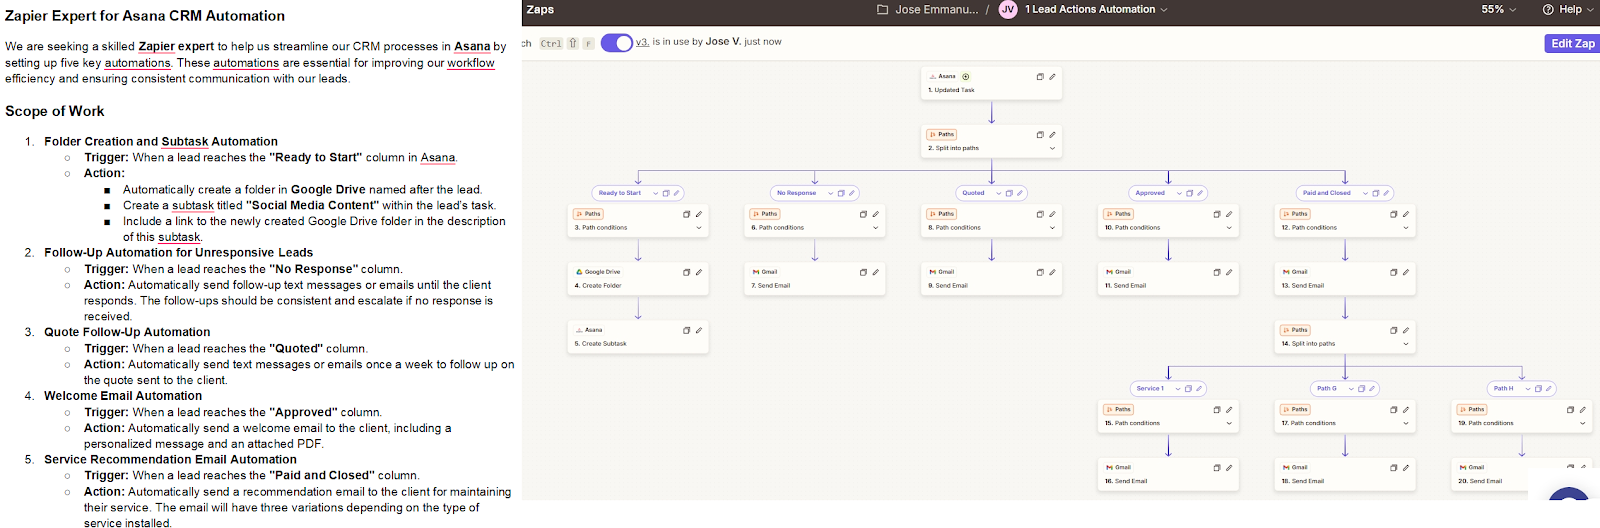Click the copy icon on step 5 Create Subtask
The width and height of the screenshot is (1600, 528).
point(687,330)
